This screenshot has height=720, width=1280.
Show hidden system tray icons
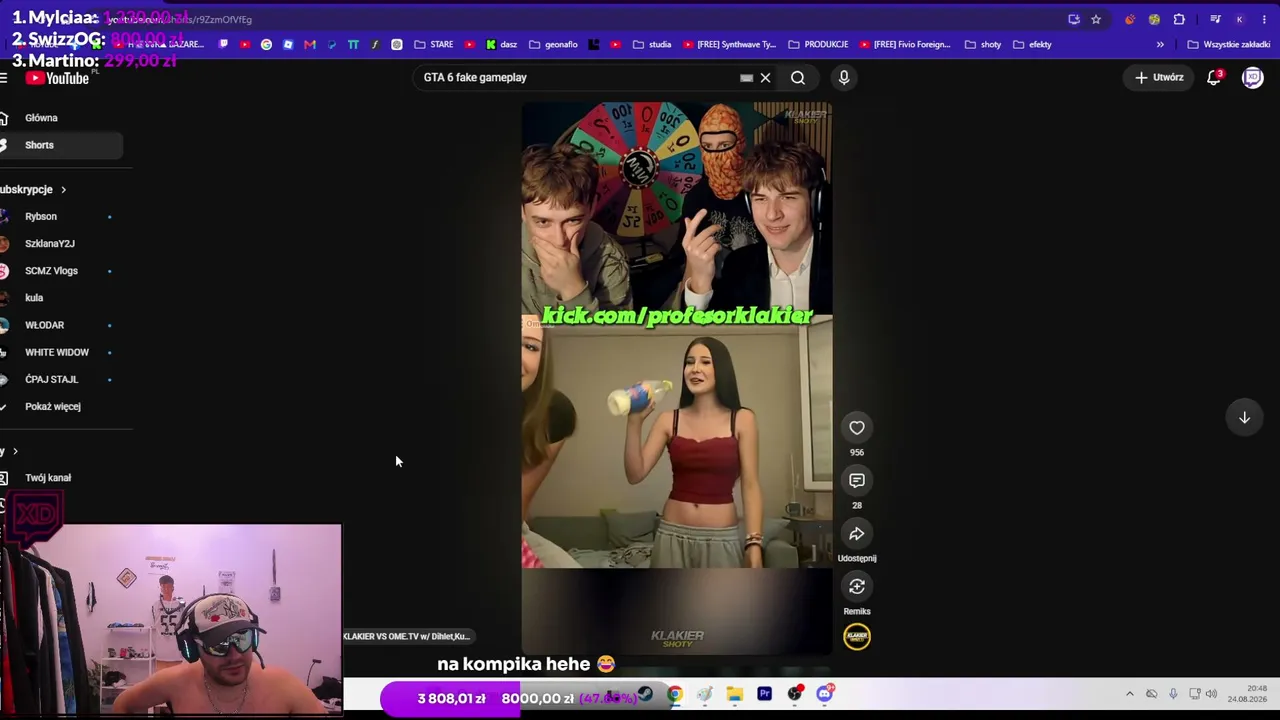(1130, 694)
